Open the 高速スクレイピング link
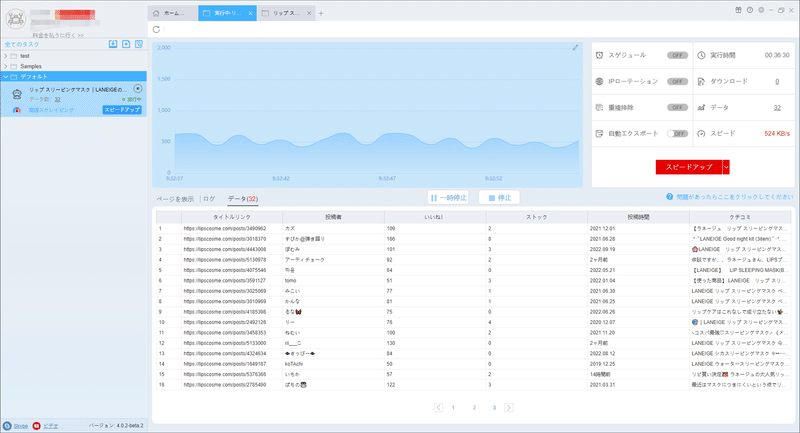The width and height of the screenshot is (800, 433). click(51, 110)
